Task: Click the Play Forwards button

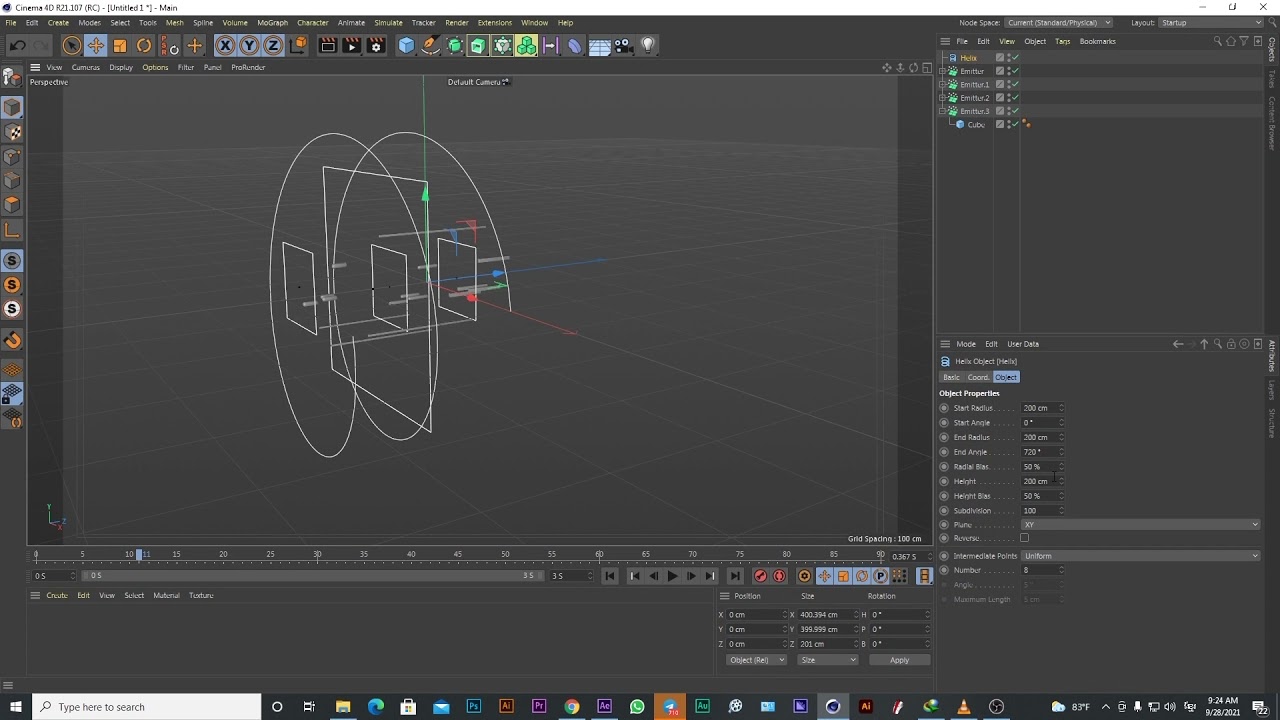Action: coord(672,576)
